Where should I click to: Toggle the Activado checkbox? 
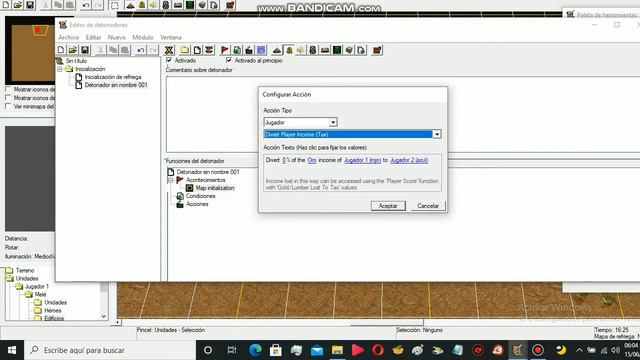click(169, 60)
